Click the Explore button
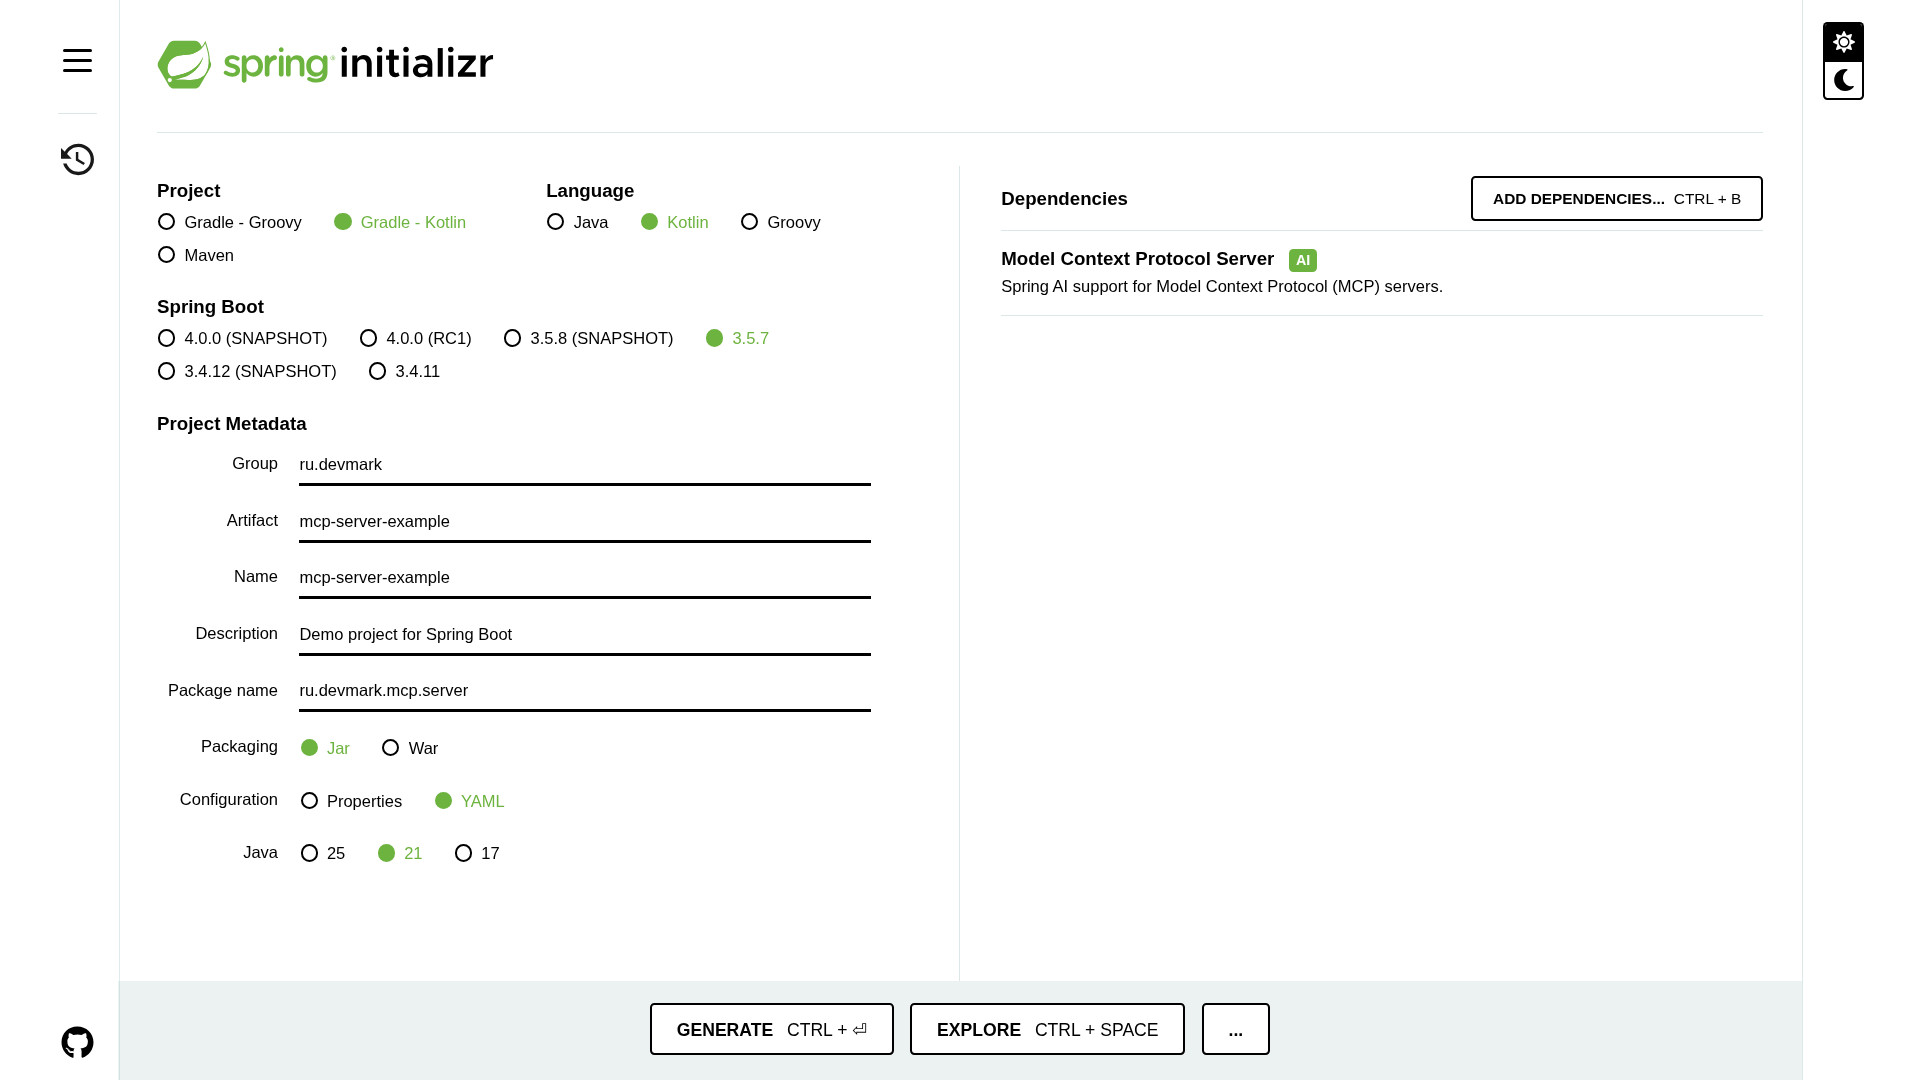The width and height of the screenshot is (1920, 1080). click(x=1047, y=1029)
